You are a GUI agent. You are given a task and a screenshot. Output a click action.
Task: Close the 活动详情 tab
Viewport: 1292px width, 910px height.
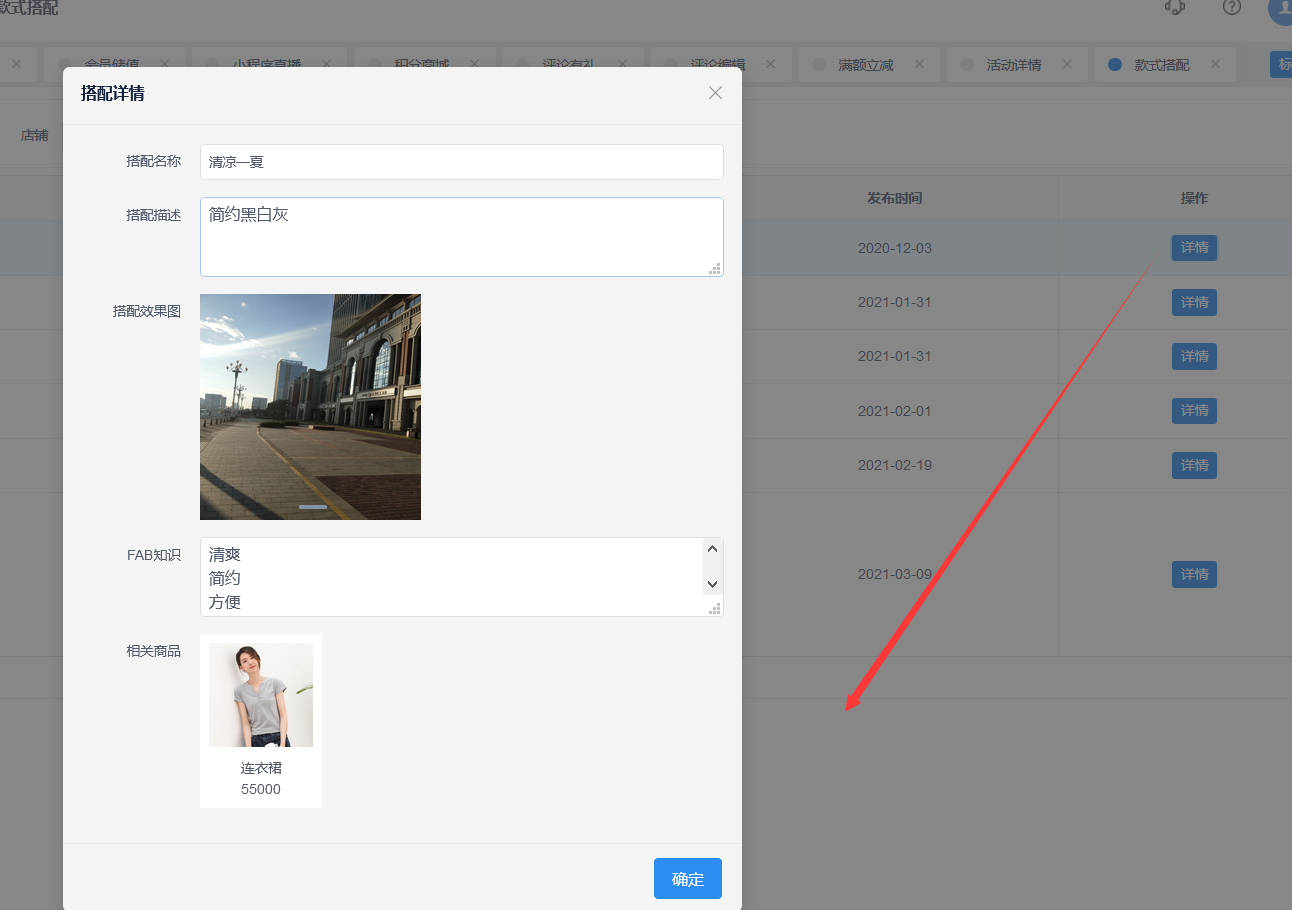coord(1067,64)
